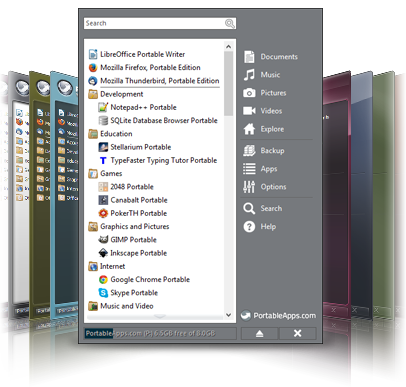This screenshot has width=406, height=387.
Task: Click the Apps list icon
Action: click(x=249, y=169)
